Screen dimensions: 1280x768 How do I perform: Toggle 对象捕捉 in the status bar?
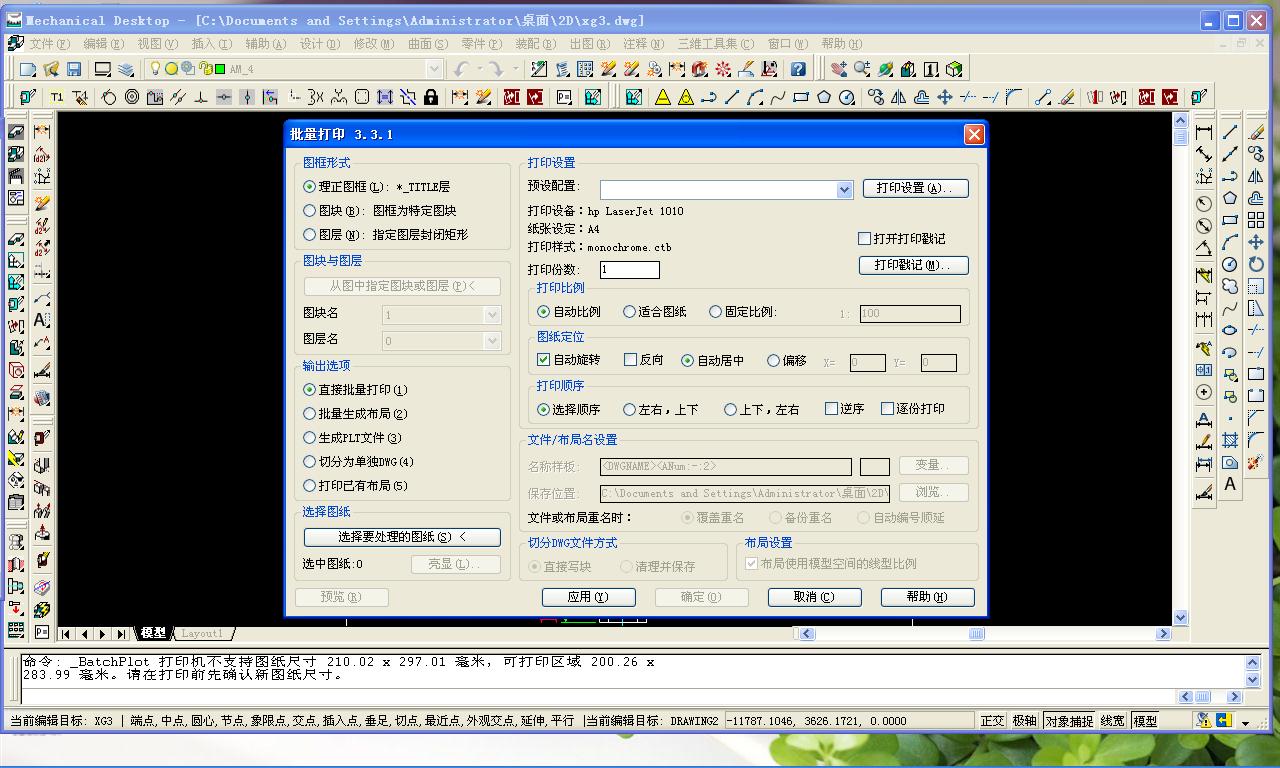tap(1069, 721)
